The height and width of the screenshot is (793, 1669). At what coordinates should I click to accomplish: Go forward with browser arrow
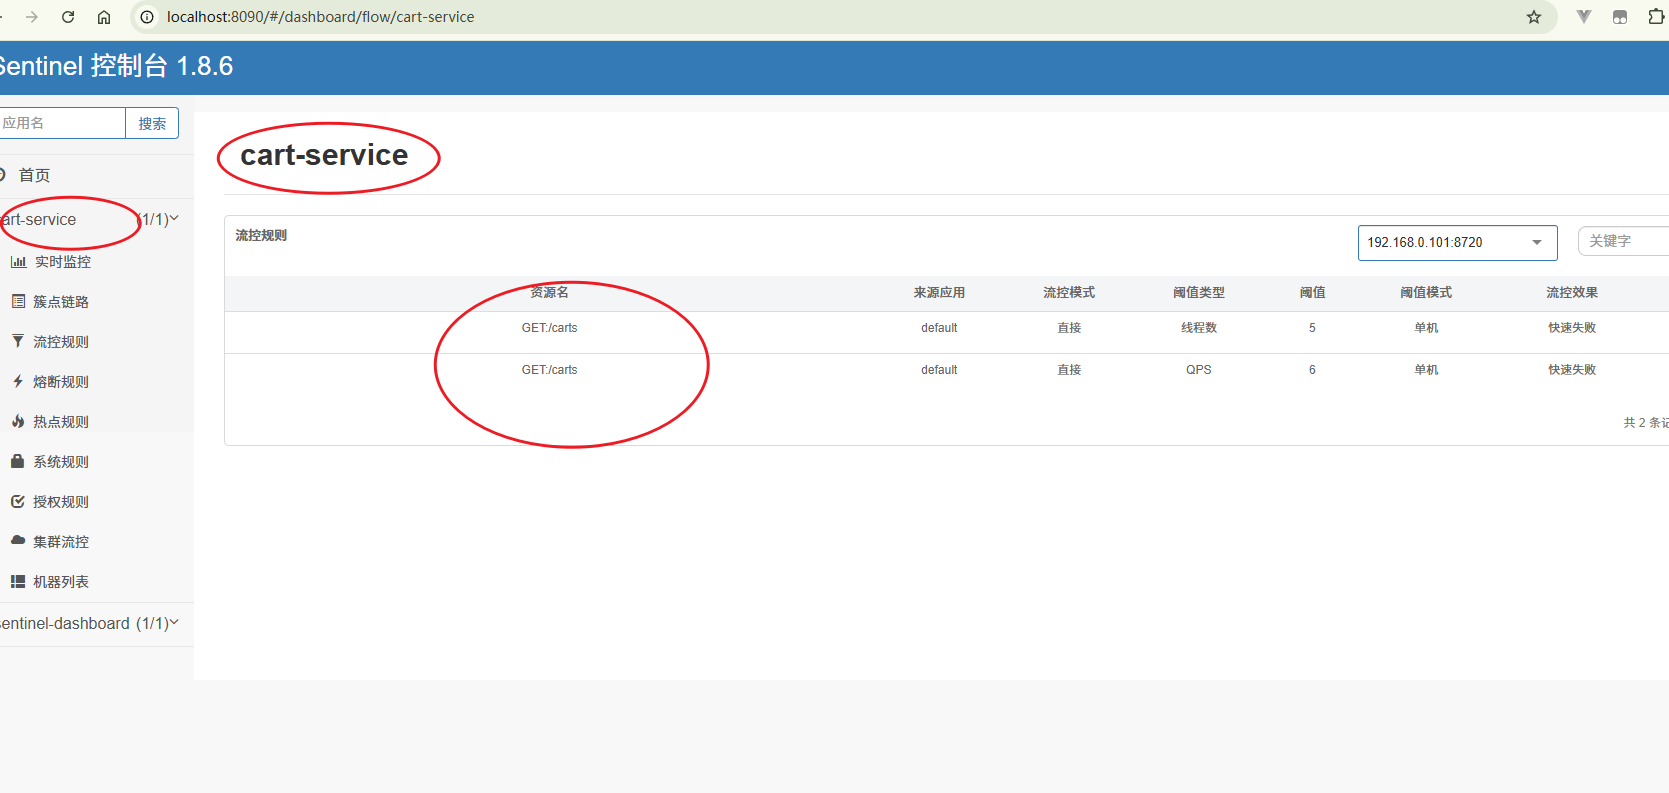click(32, 17)
